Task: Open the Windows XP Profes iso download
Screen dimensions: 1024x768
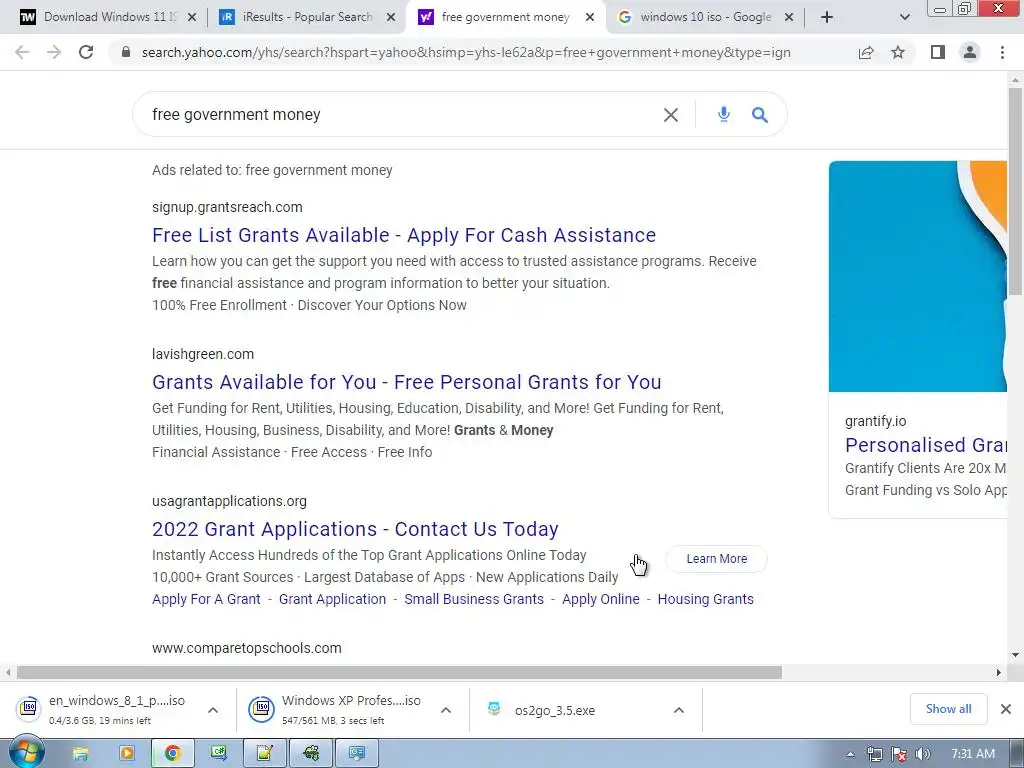Action: tap(338, 709)
